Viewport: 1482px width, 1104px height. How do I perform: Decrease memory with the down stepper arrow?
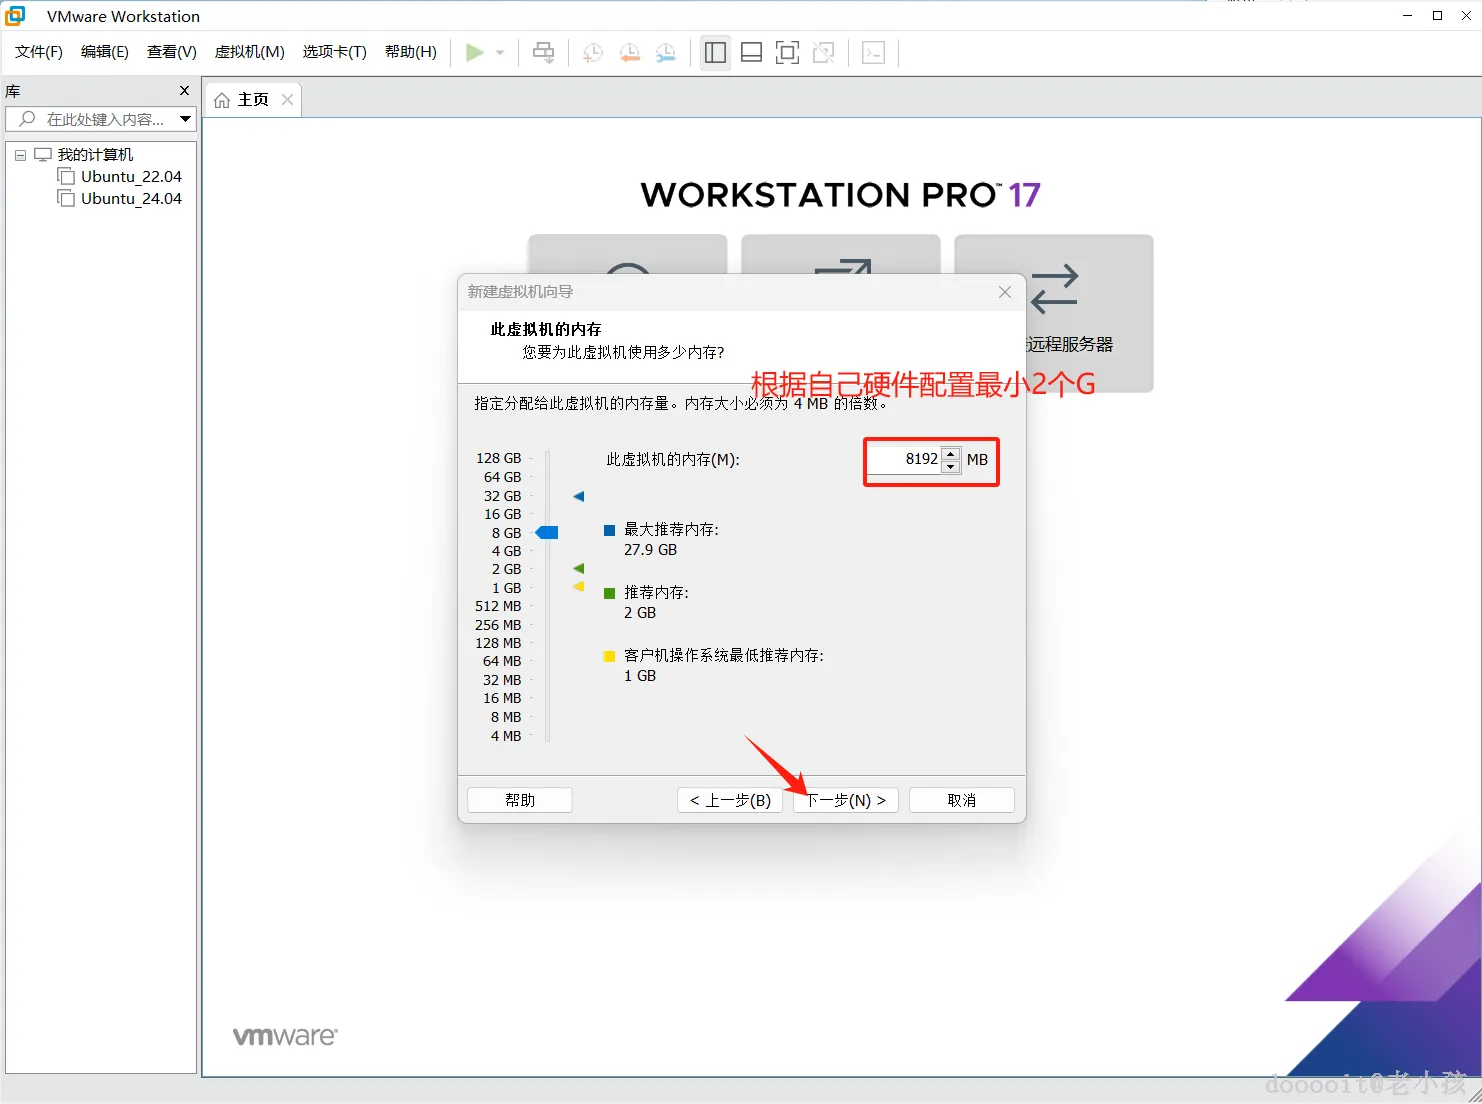951,466
